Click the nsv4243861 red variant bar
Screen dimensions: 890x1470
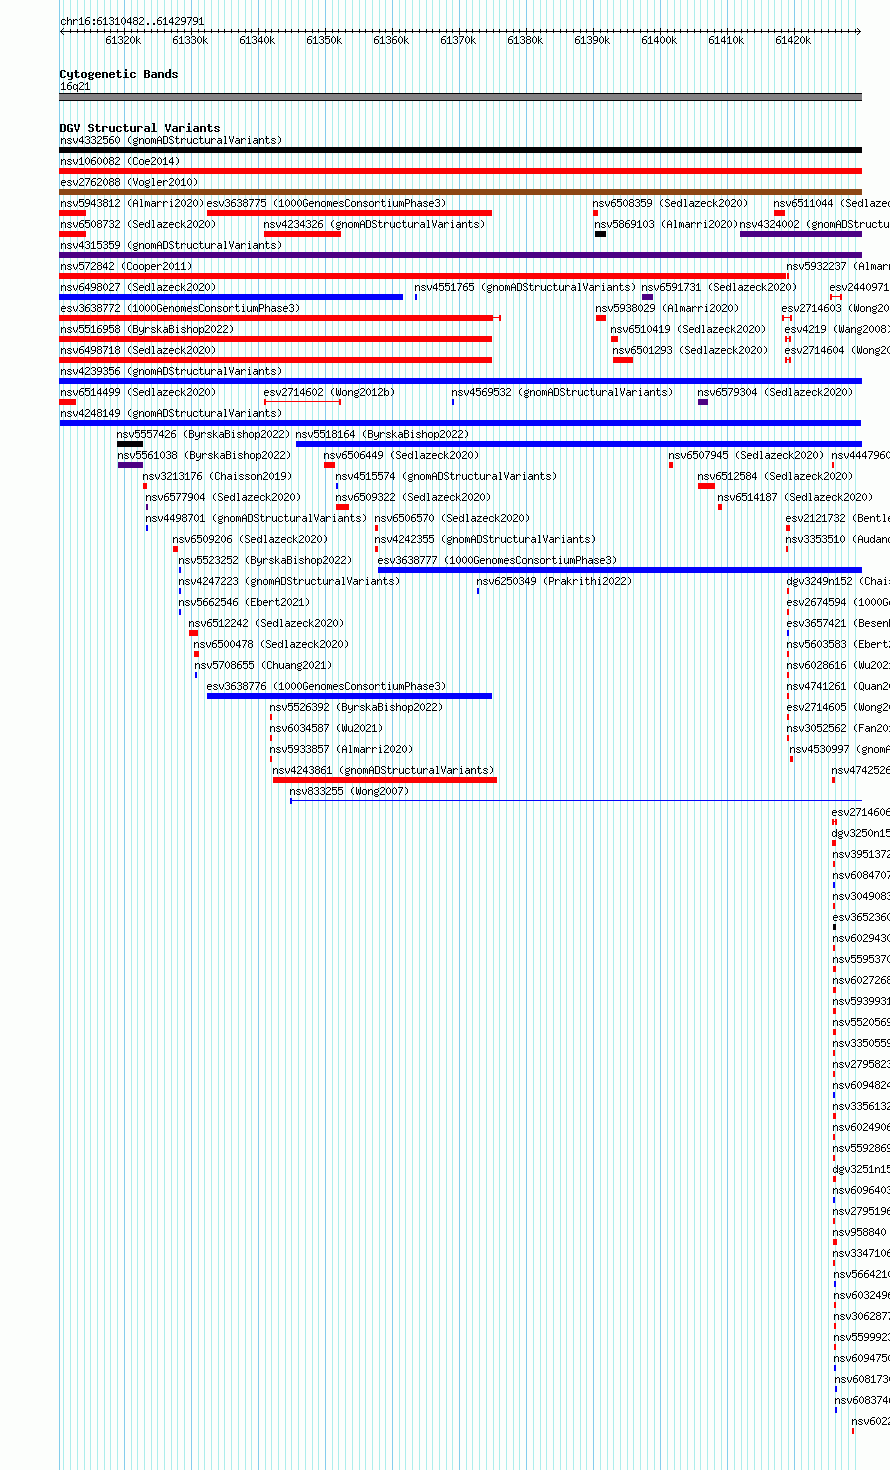(x=385, y=780)
